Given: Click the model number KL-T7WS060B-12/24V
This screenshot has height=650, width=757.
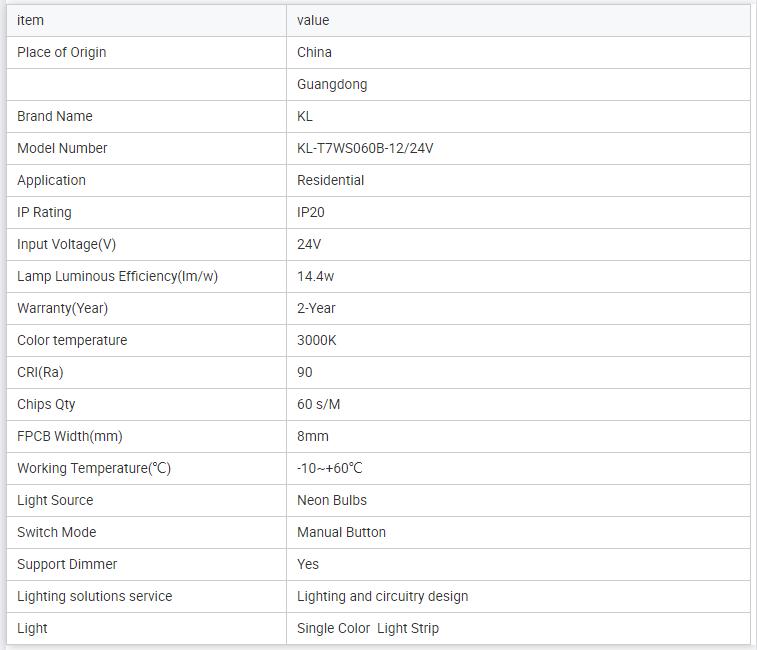Looking at the screenshot, I should 365,148.
